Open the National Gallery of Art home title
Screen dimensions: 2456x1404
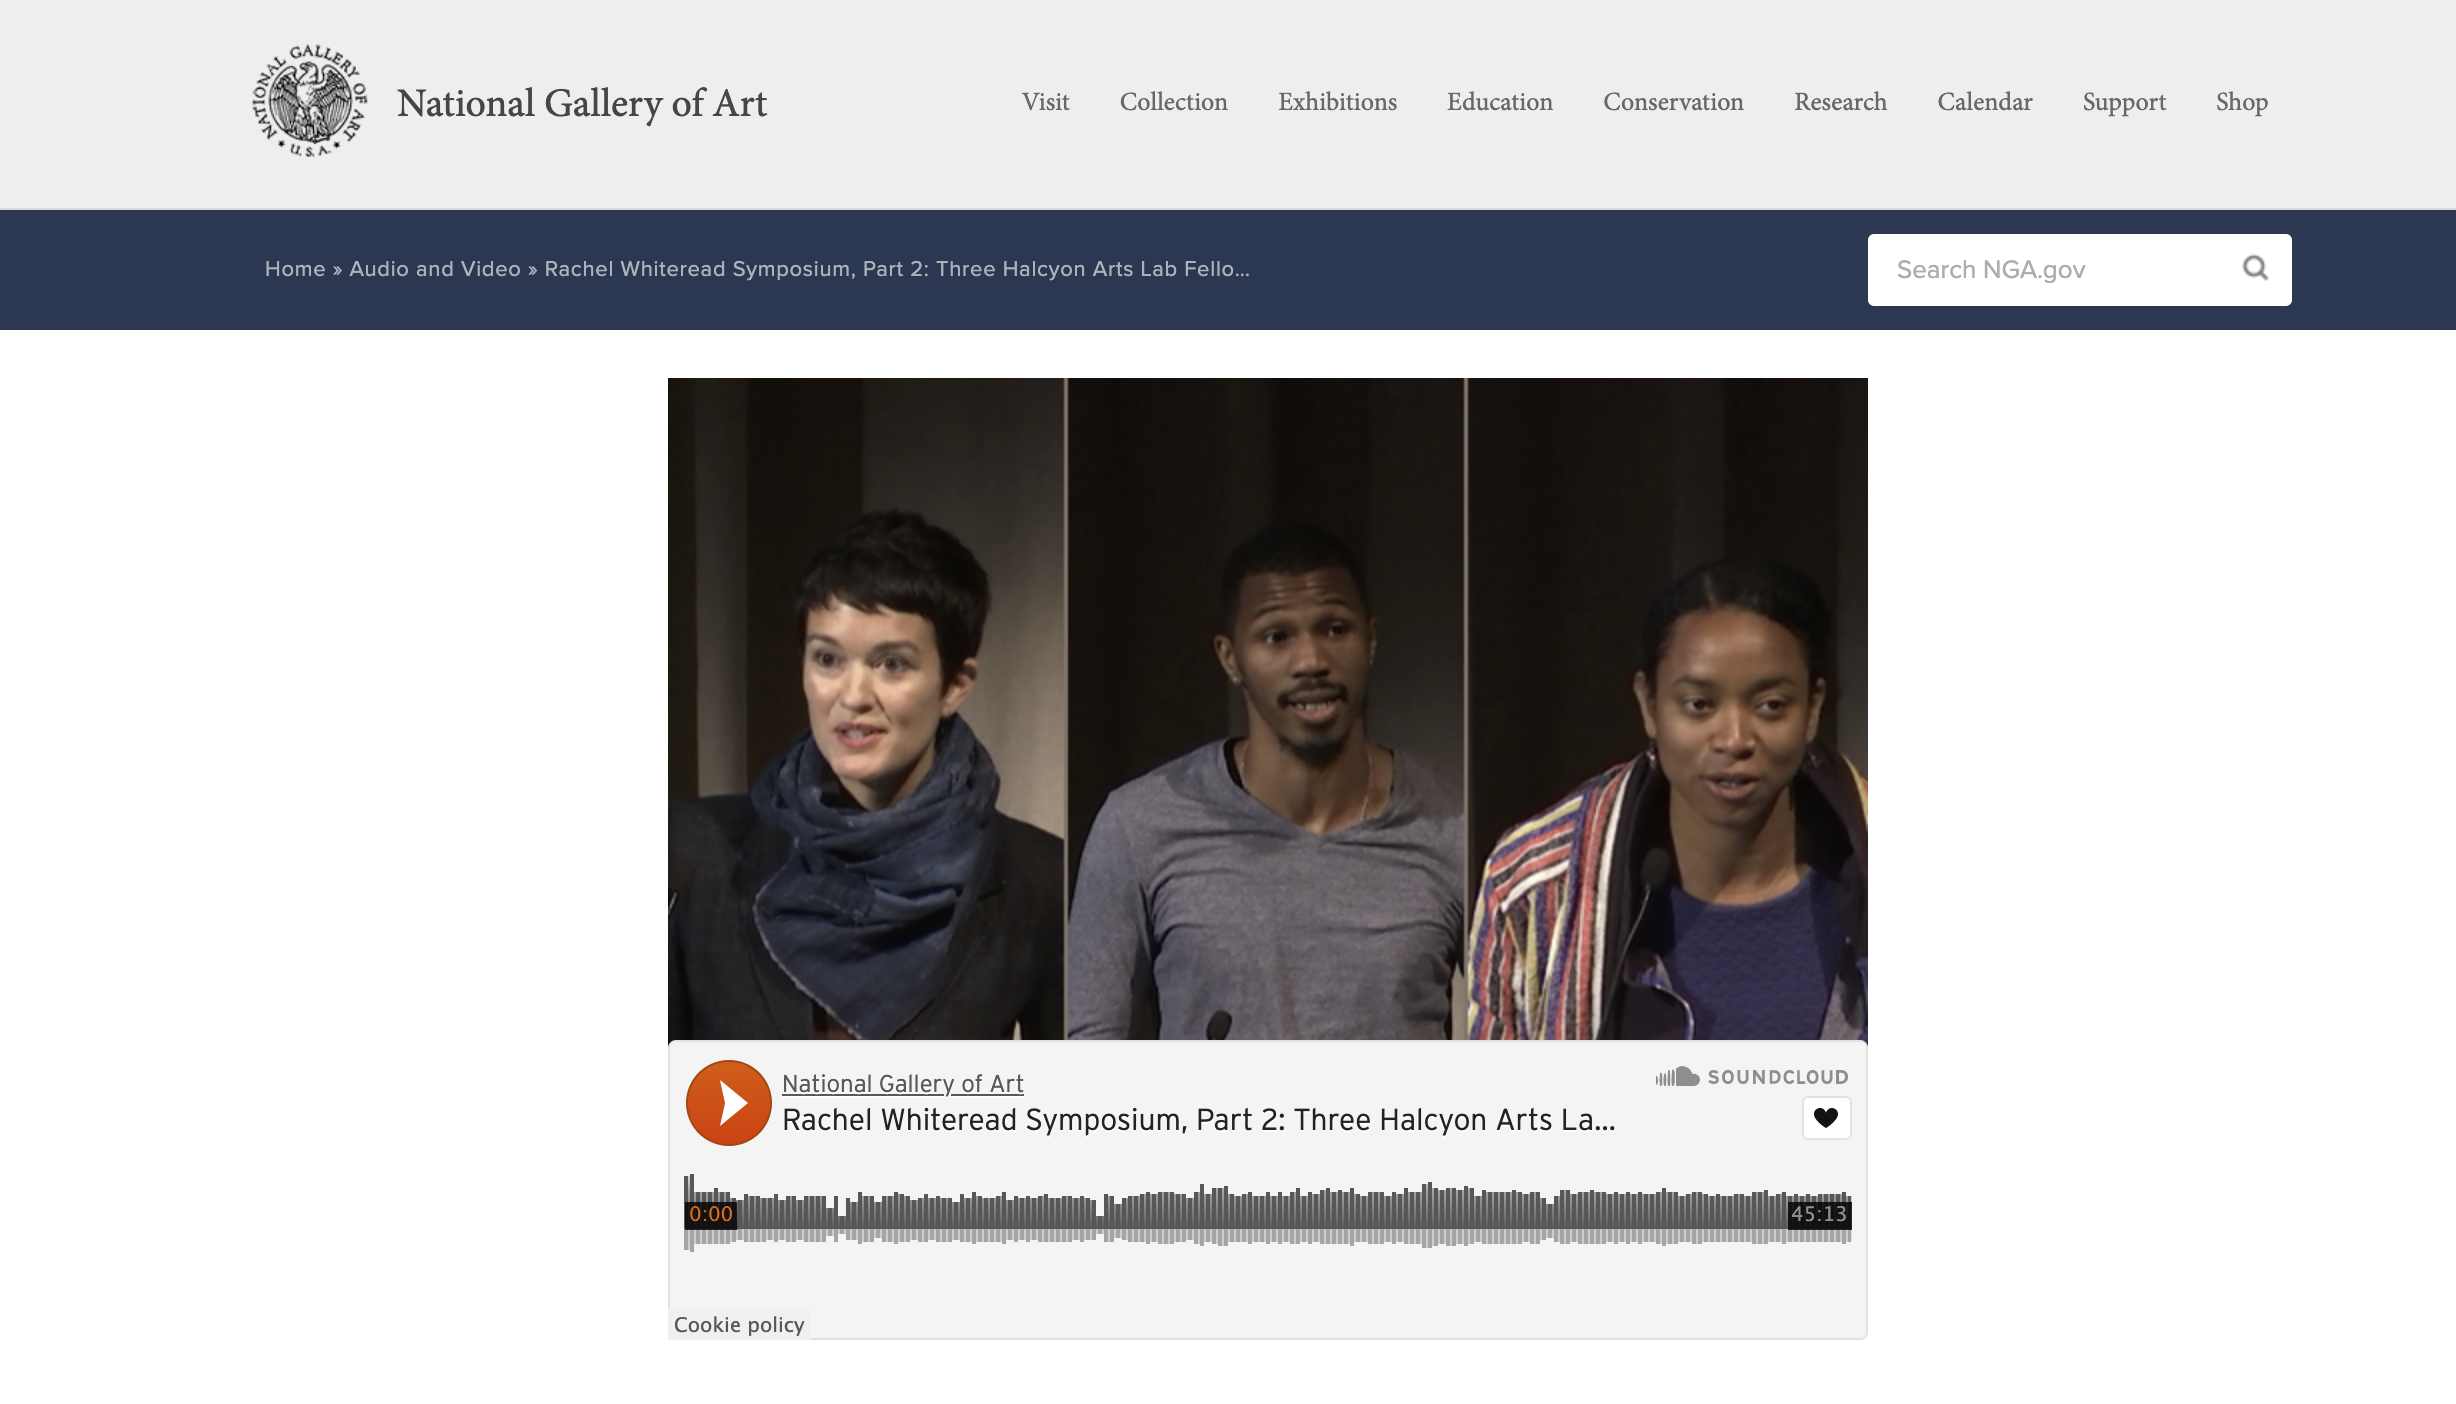coord(582,103)
